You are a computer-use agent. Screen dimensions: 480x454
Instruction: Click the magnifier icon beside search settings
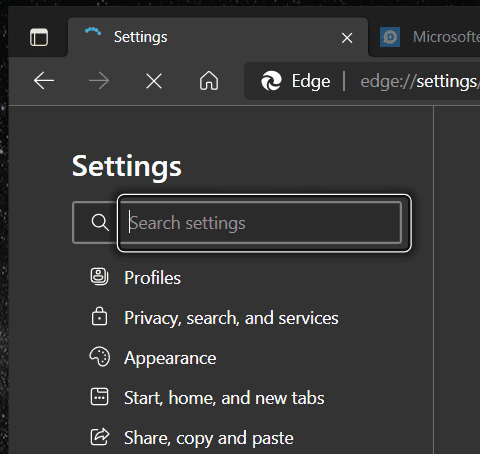tap(100, 222)
